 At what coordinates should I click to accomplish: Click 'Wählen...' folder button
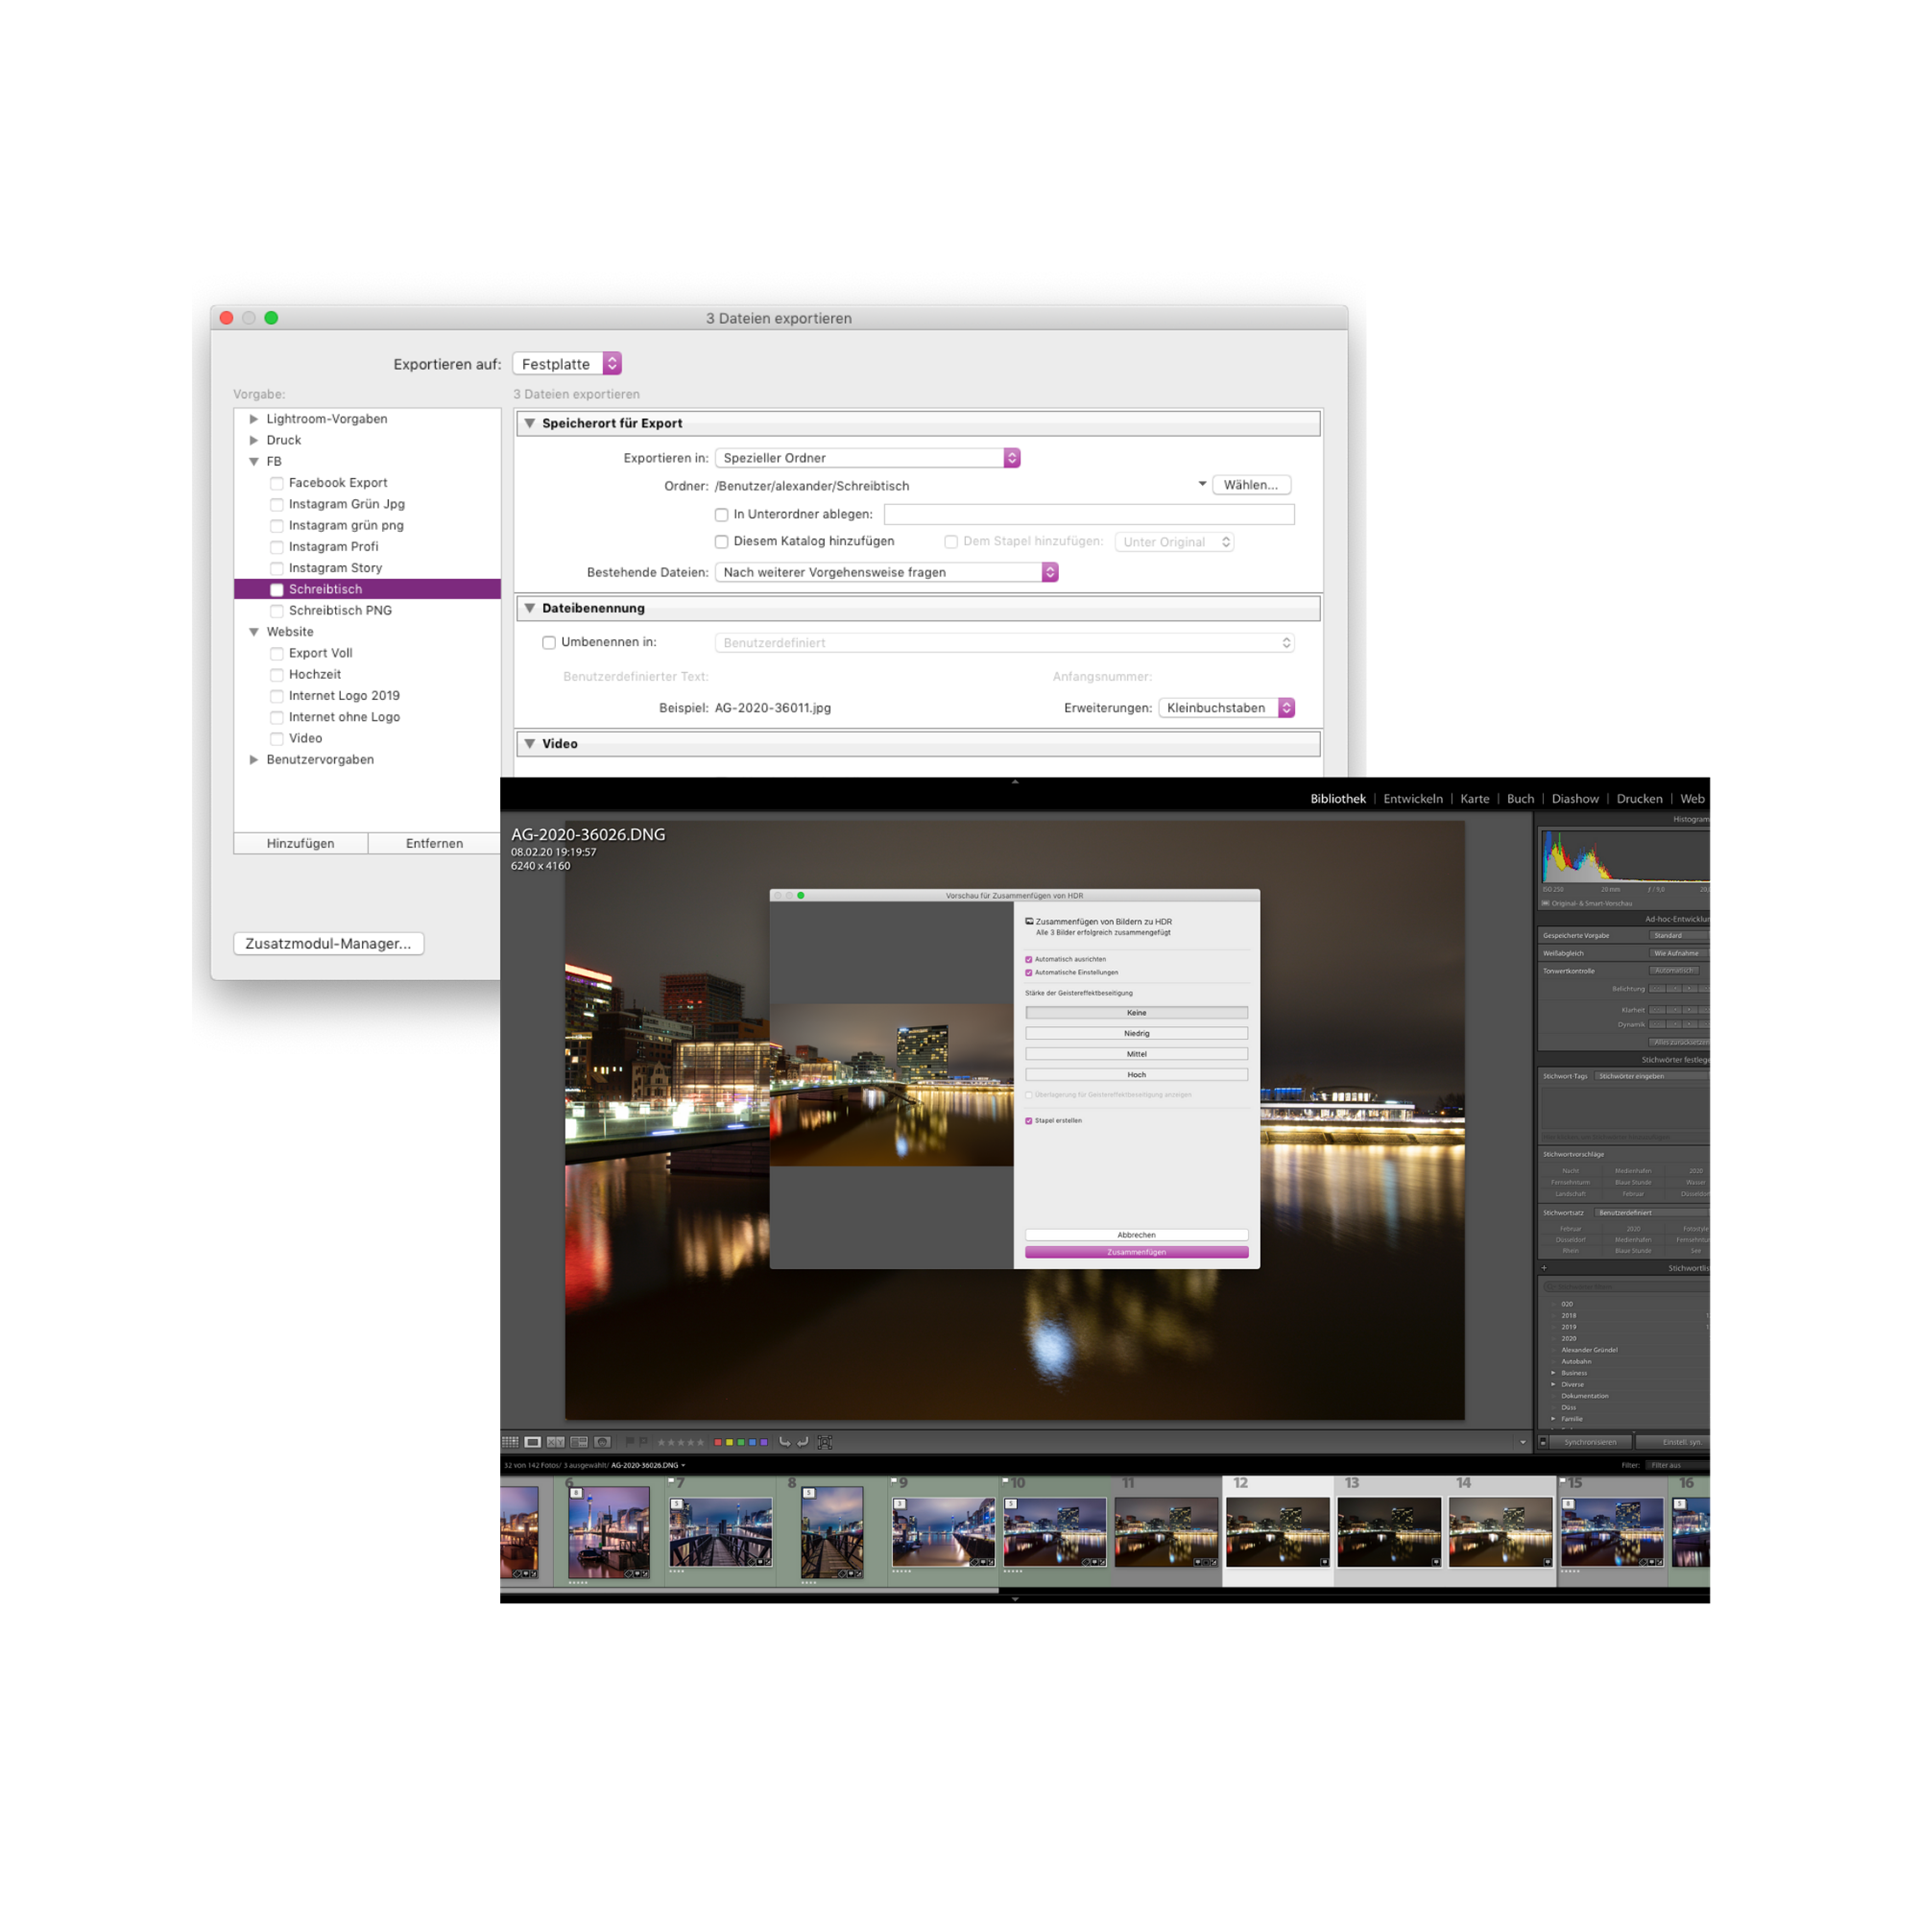1251,485
